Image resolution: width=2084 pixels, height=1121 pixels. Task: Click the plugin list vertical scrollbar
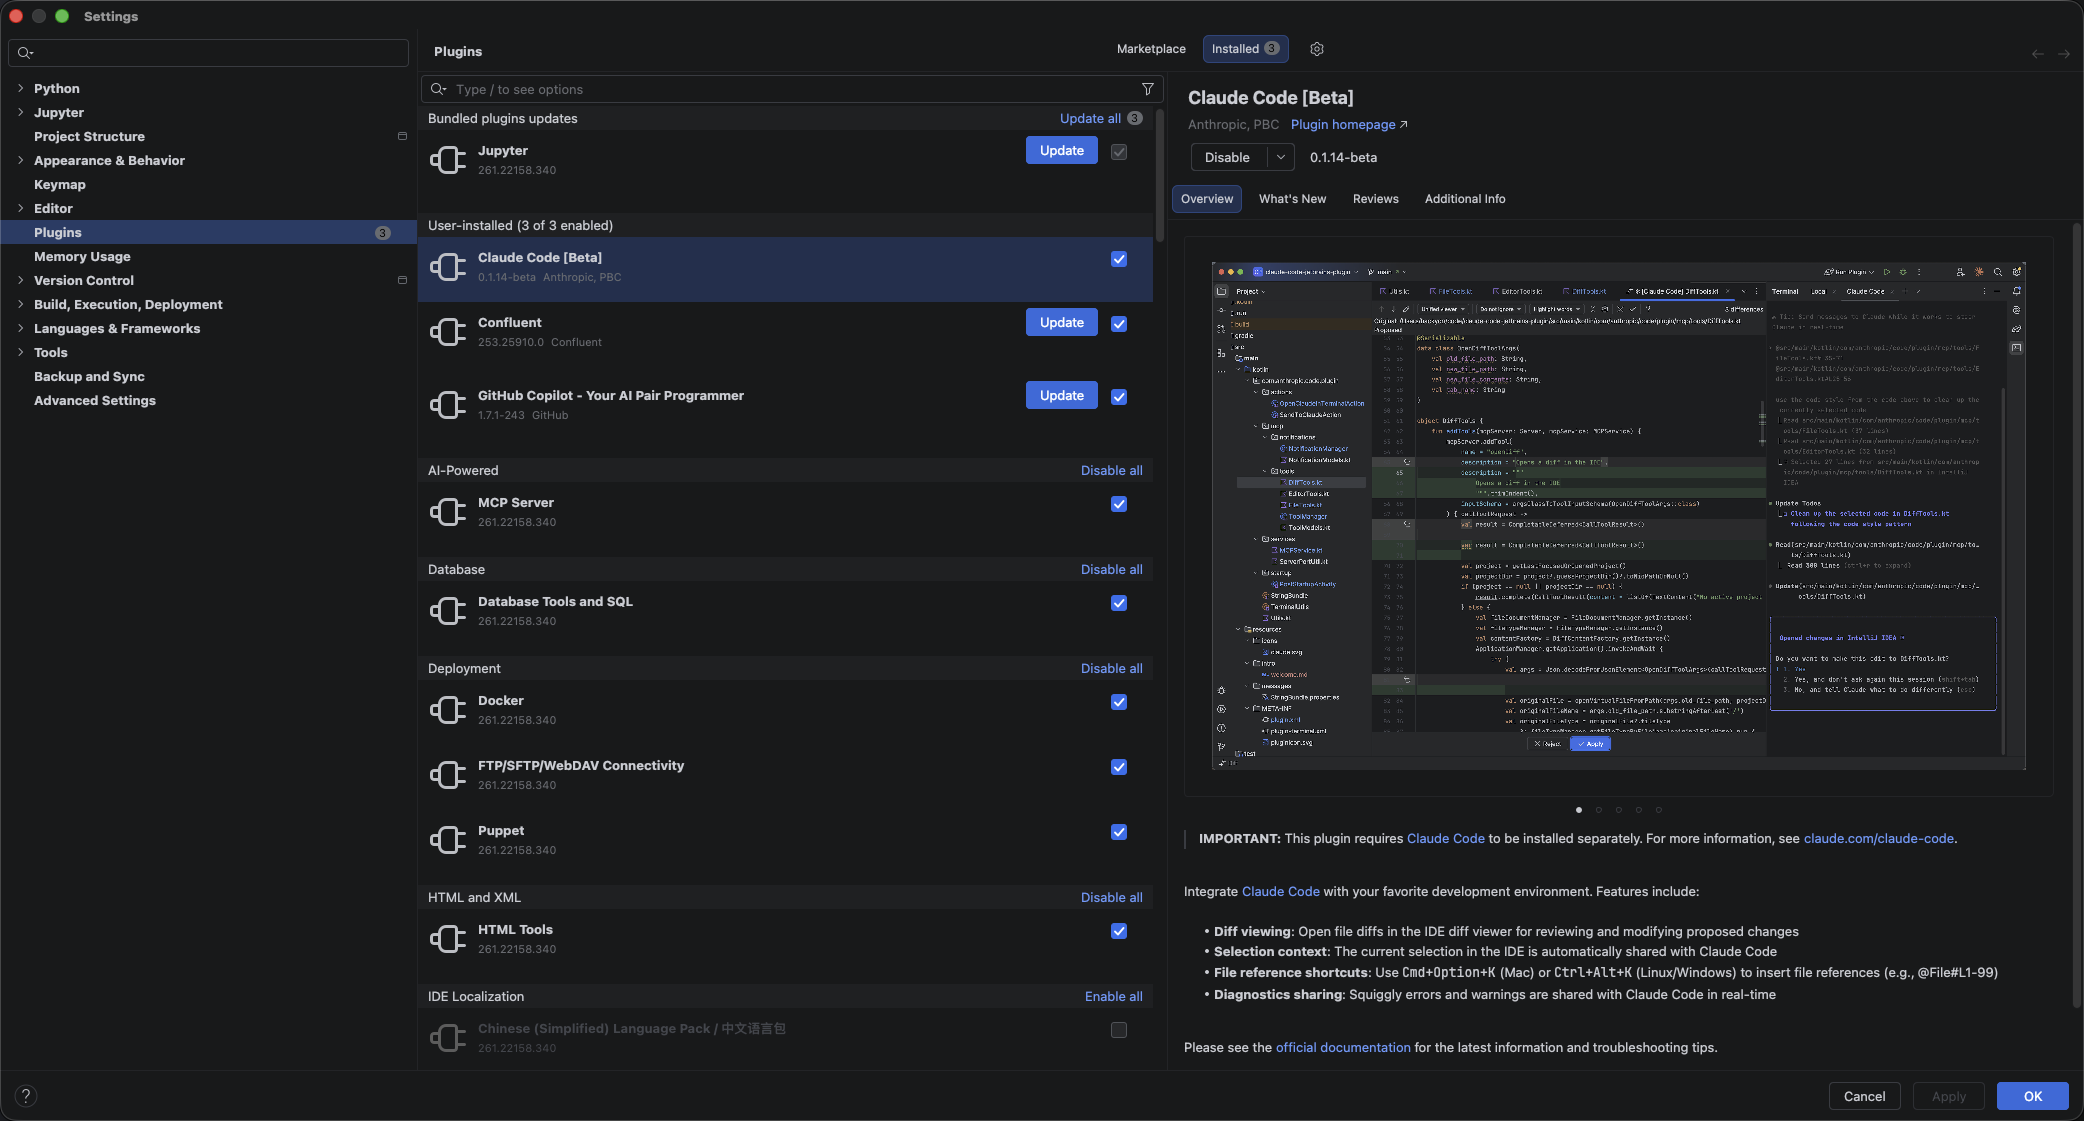click(x=1160, y=177)
